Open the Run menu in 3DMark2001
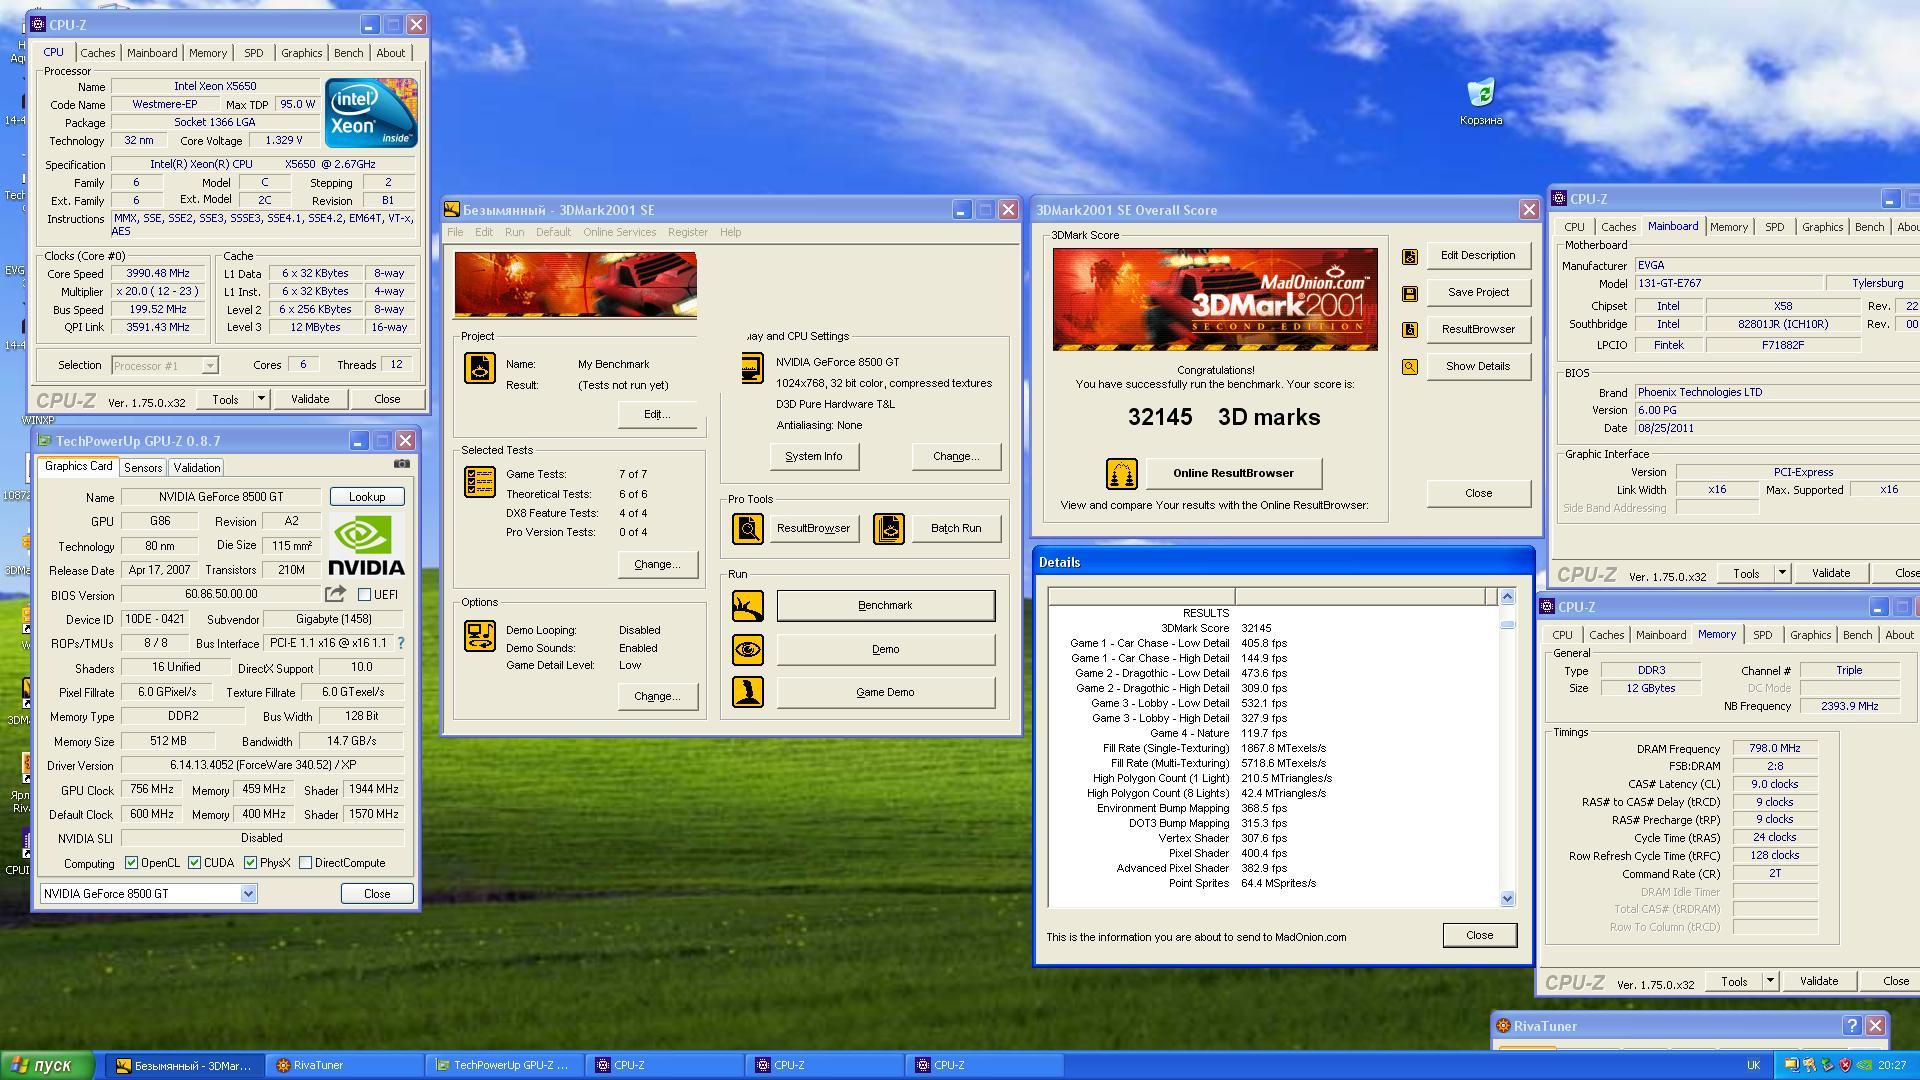This screenshot has width=1920, height=1080. click(514, 232)
